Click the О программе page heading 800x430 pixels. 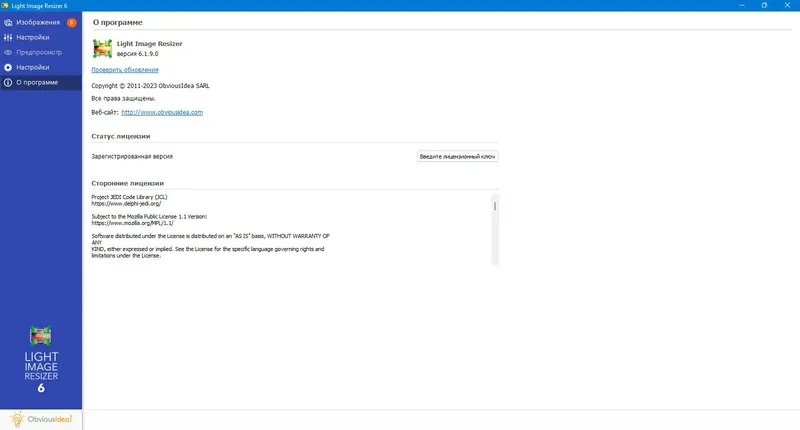[118, 22]
